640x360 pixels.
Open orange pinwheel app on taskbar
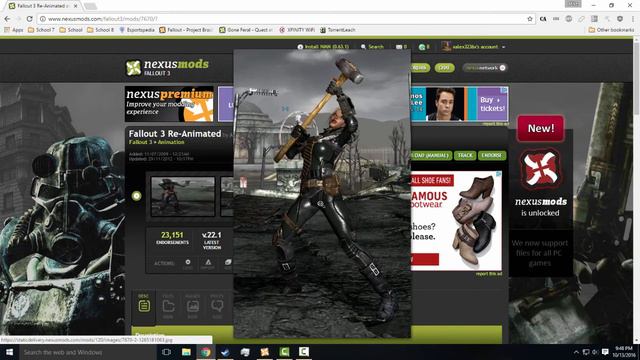tap(264, 352)
